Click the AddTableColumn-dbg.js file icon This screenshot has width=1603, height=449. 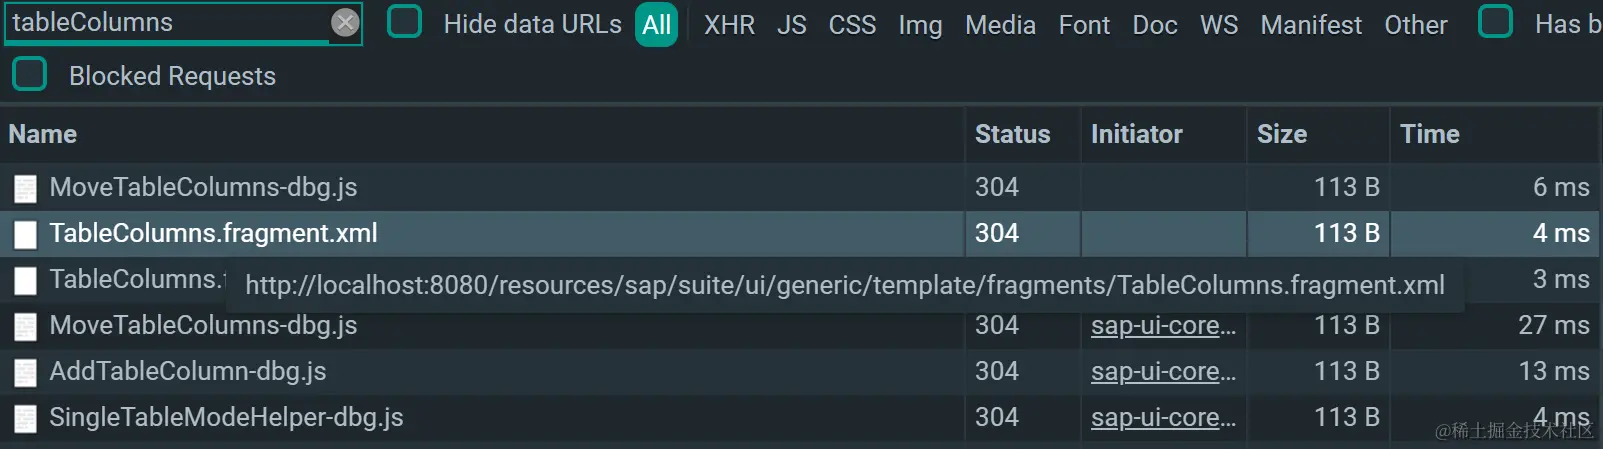(x=25, y=372)
